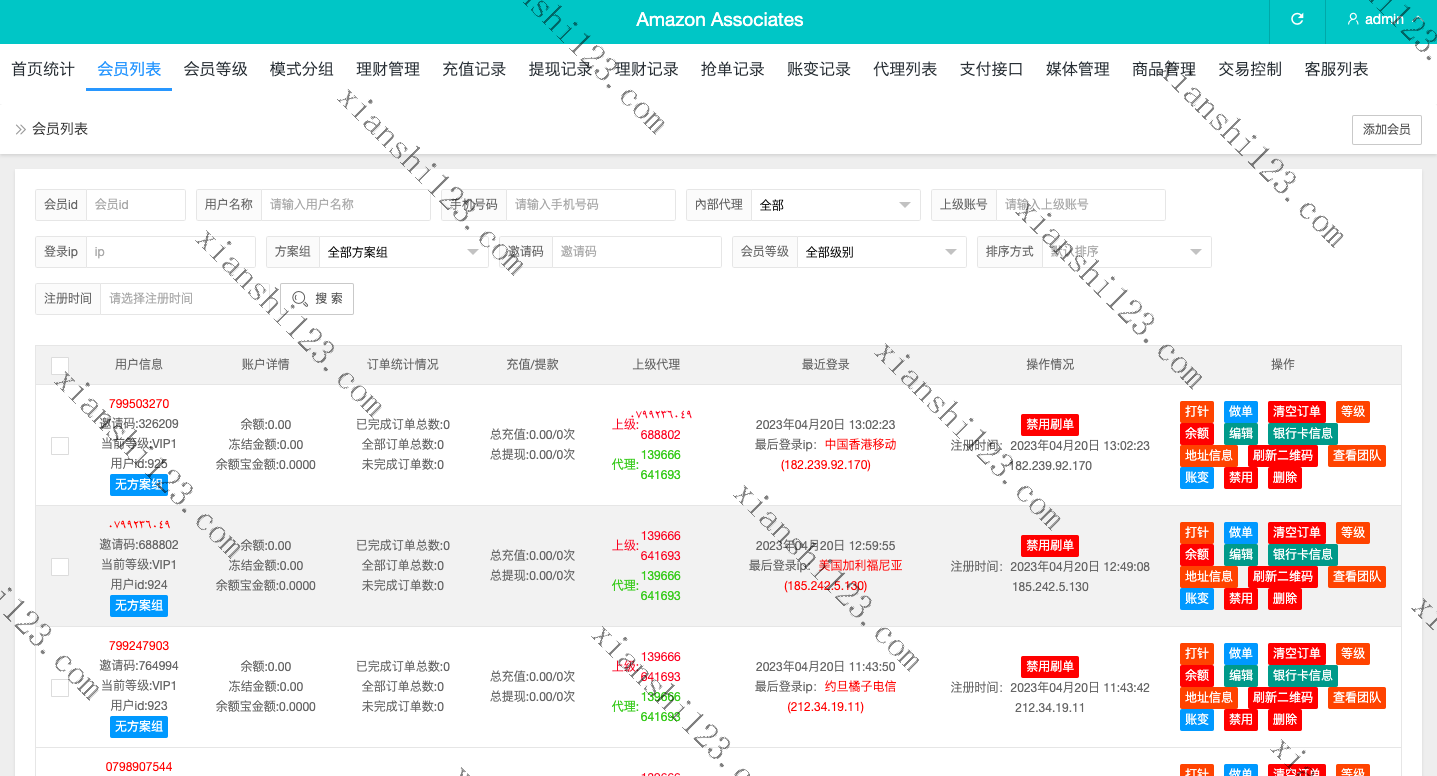Click 等级 for user 799503270

point(1353,412)
